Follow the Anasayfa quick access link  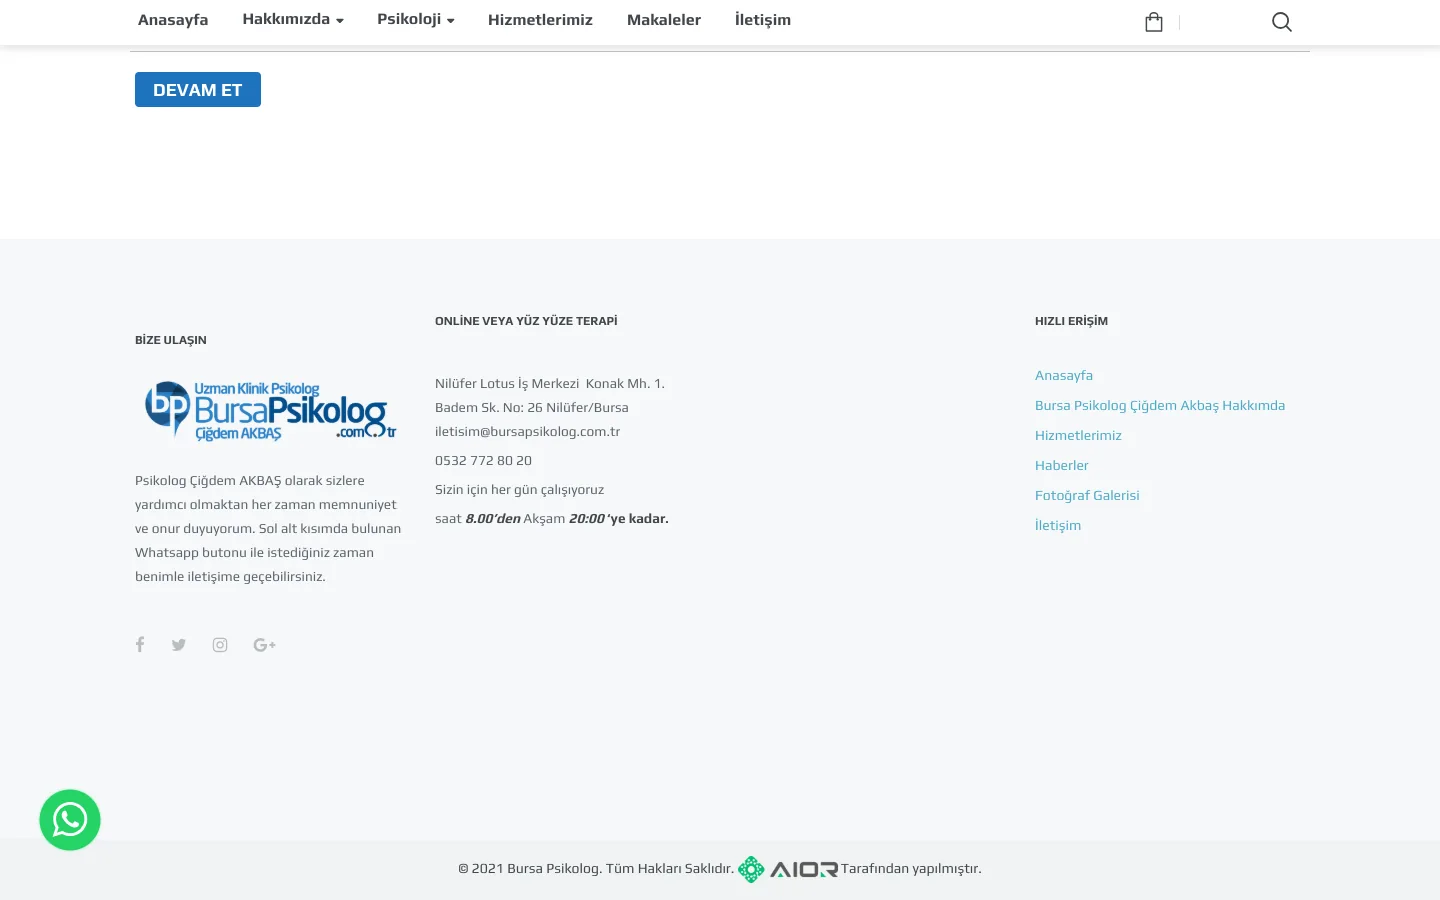click(1064, 376)
